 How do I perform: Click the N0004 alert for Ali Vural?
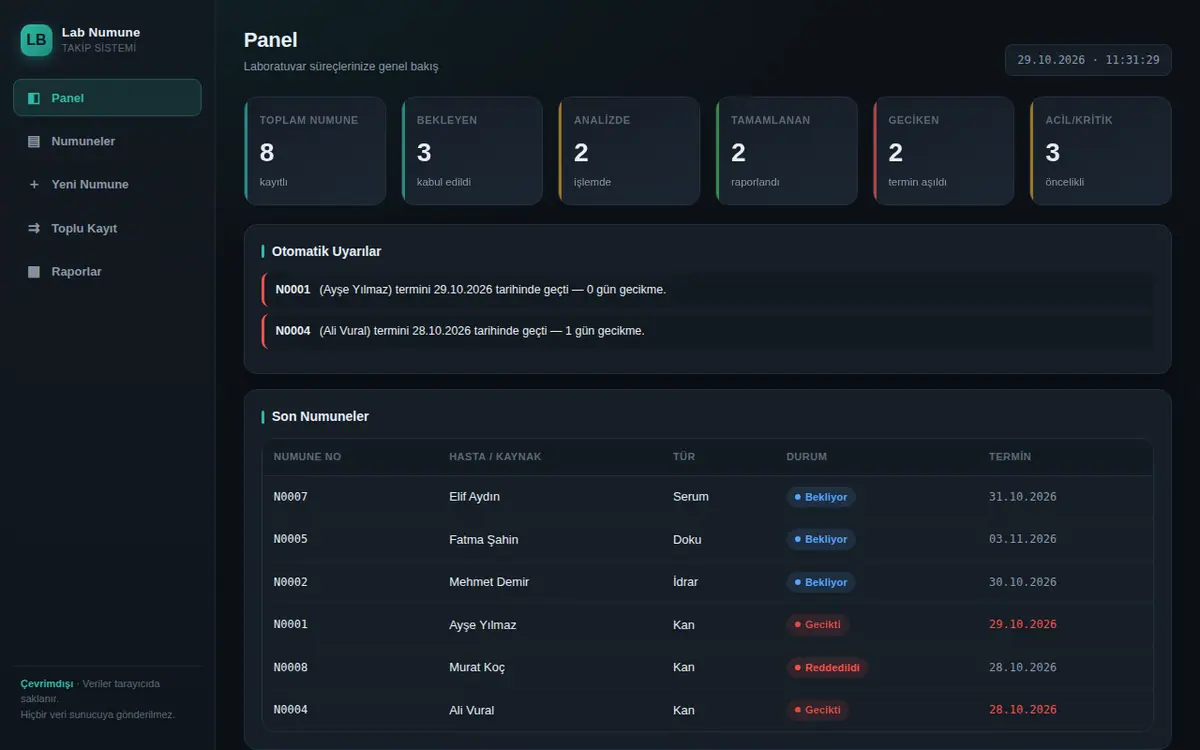click(x=707, y=331)
